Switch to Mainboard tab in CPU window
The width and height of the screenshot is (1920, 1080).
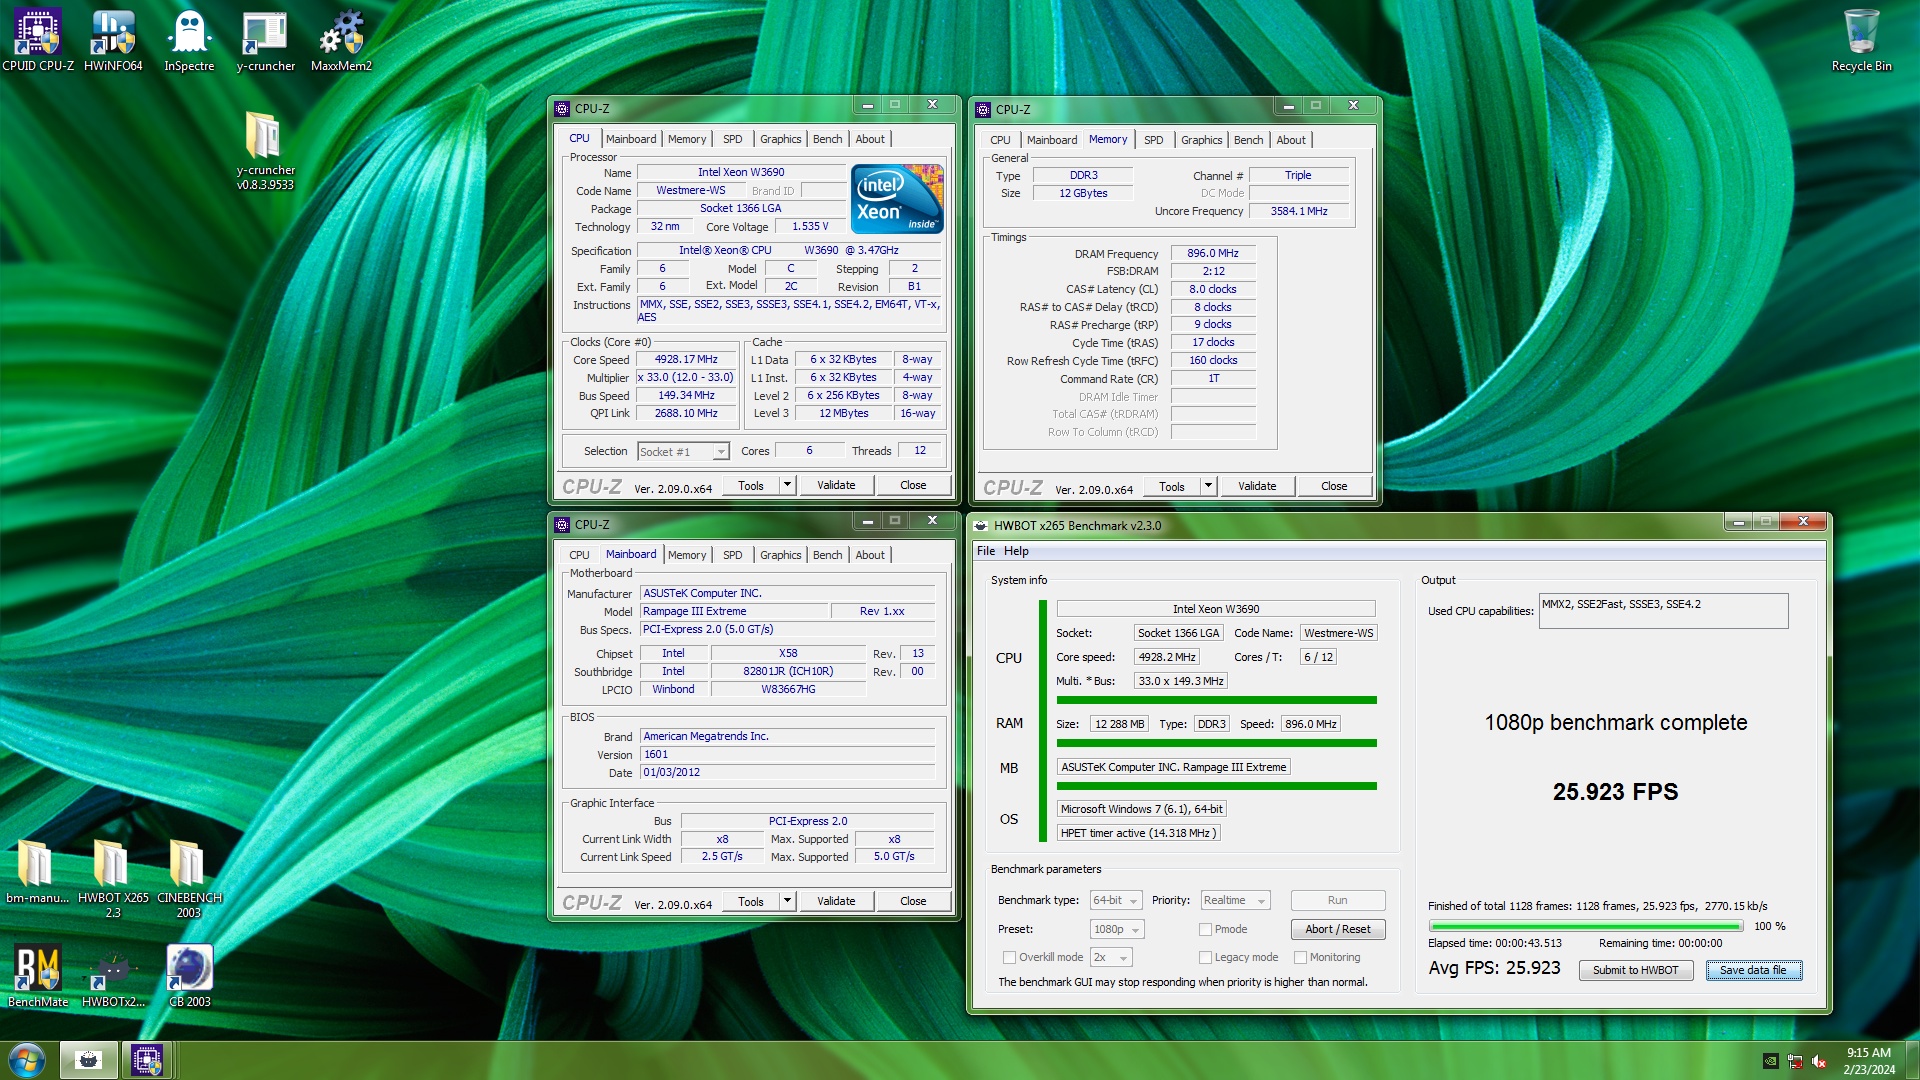pos(631,139)
